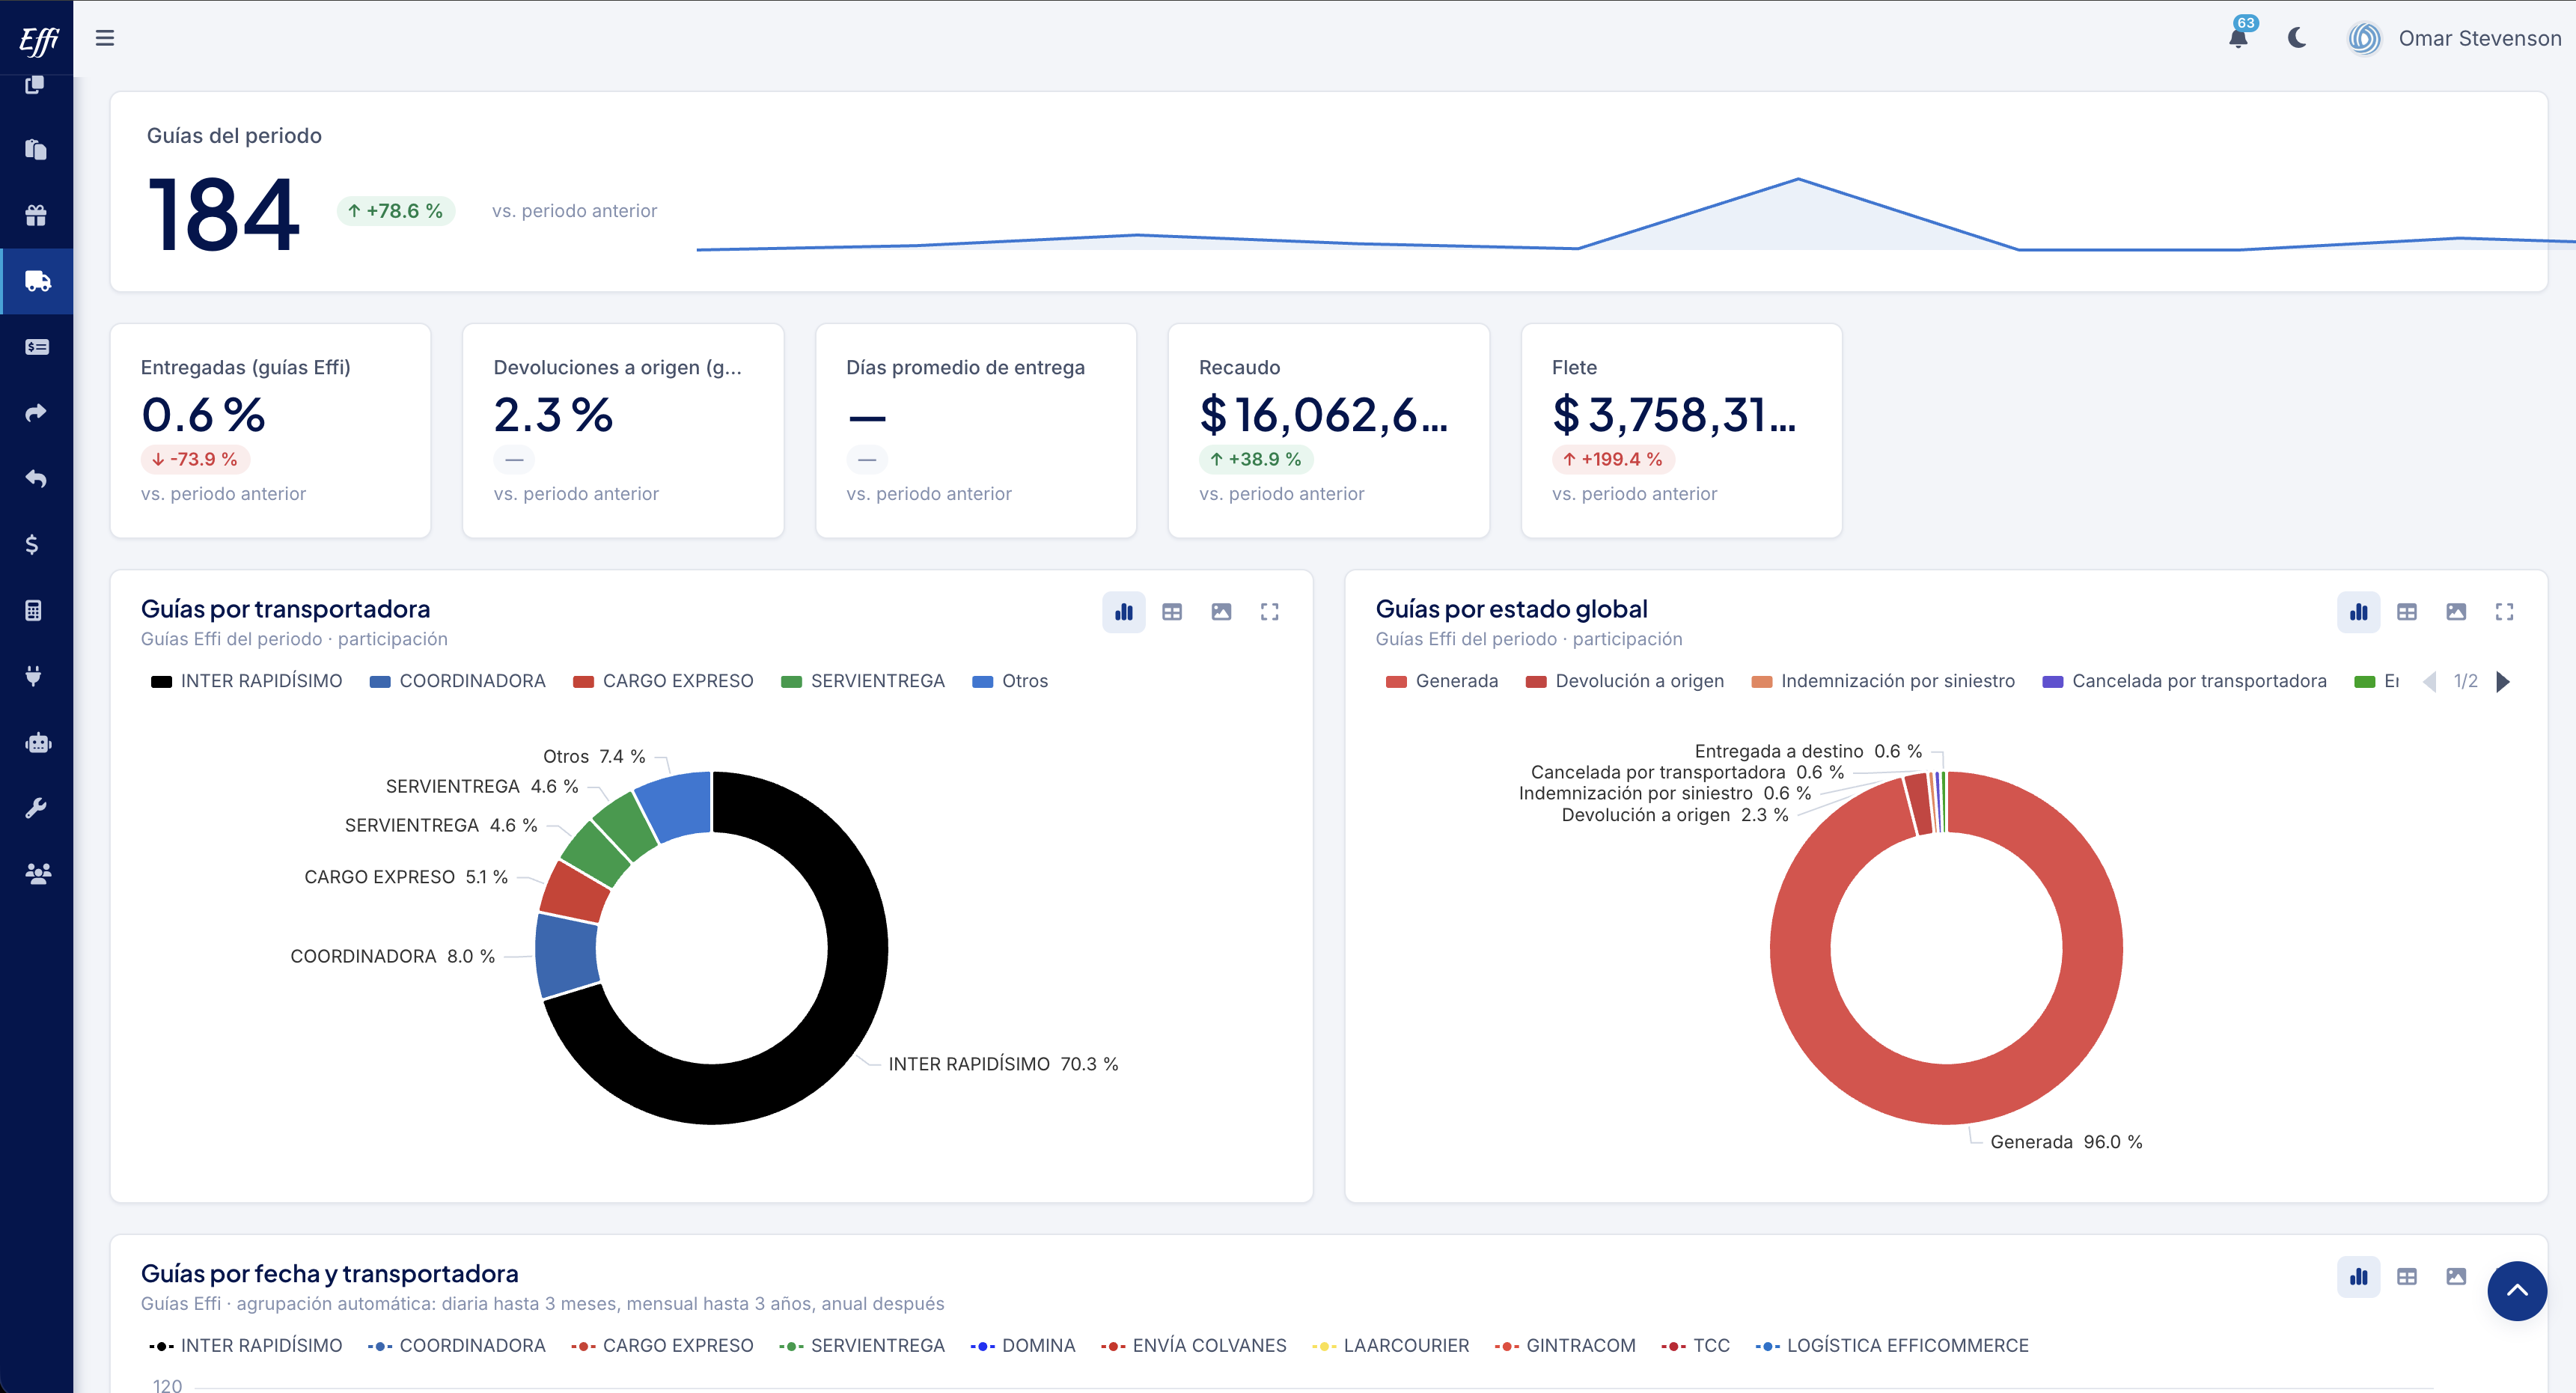Switch Guías por transportadora to chart view

(1124, 612)
